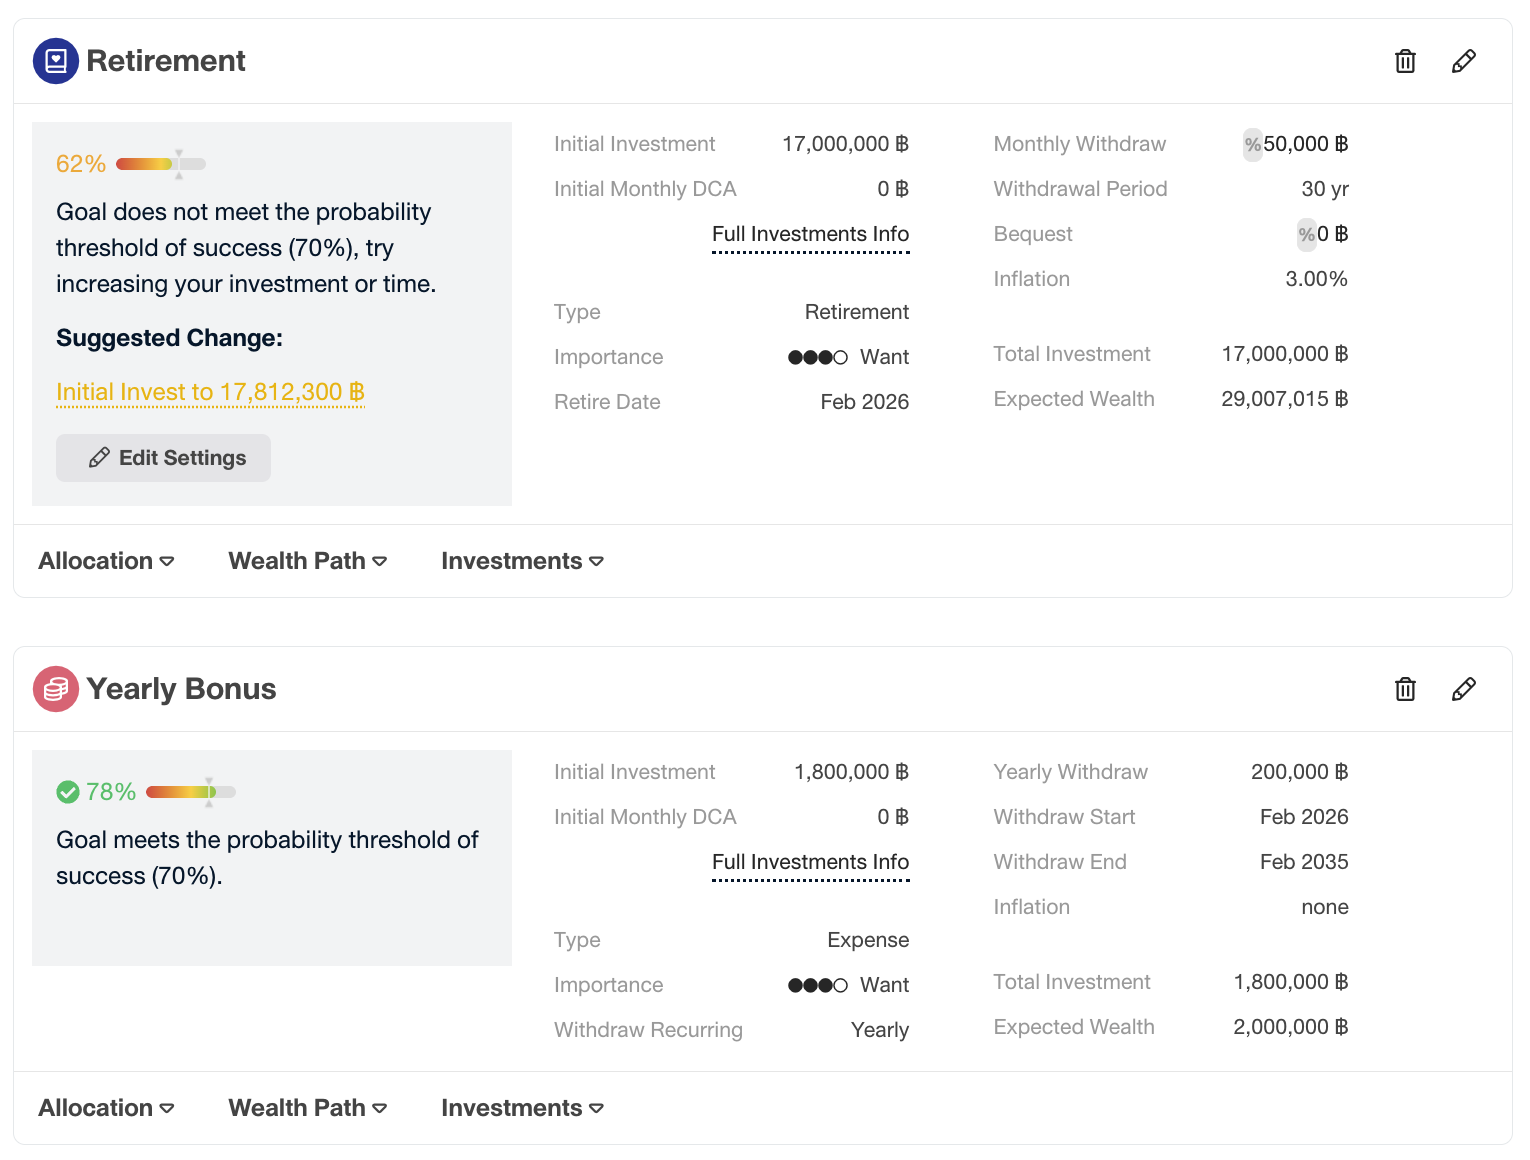
Task: Click the Yearly Bonus coins icon
Action: 56,689
